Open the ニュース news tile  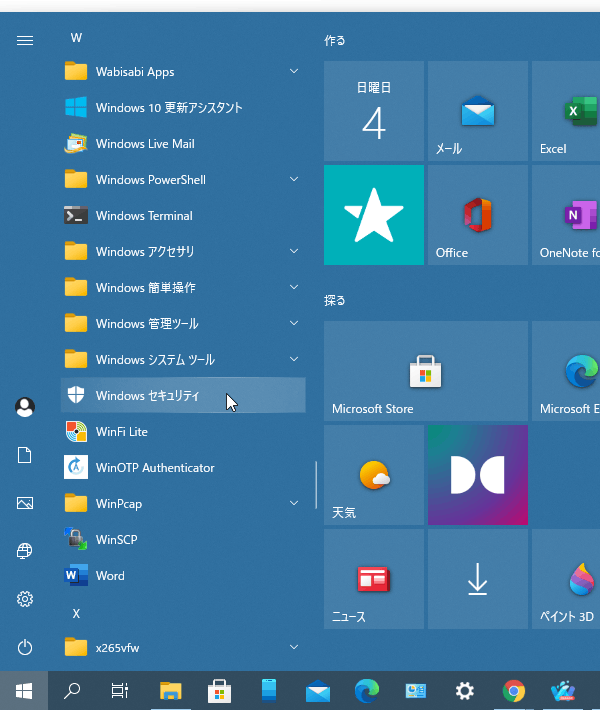point(374,579)
